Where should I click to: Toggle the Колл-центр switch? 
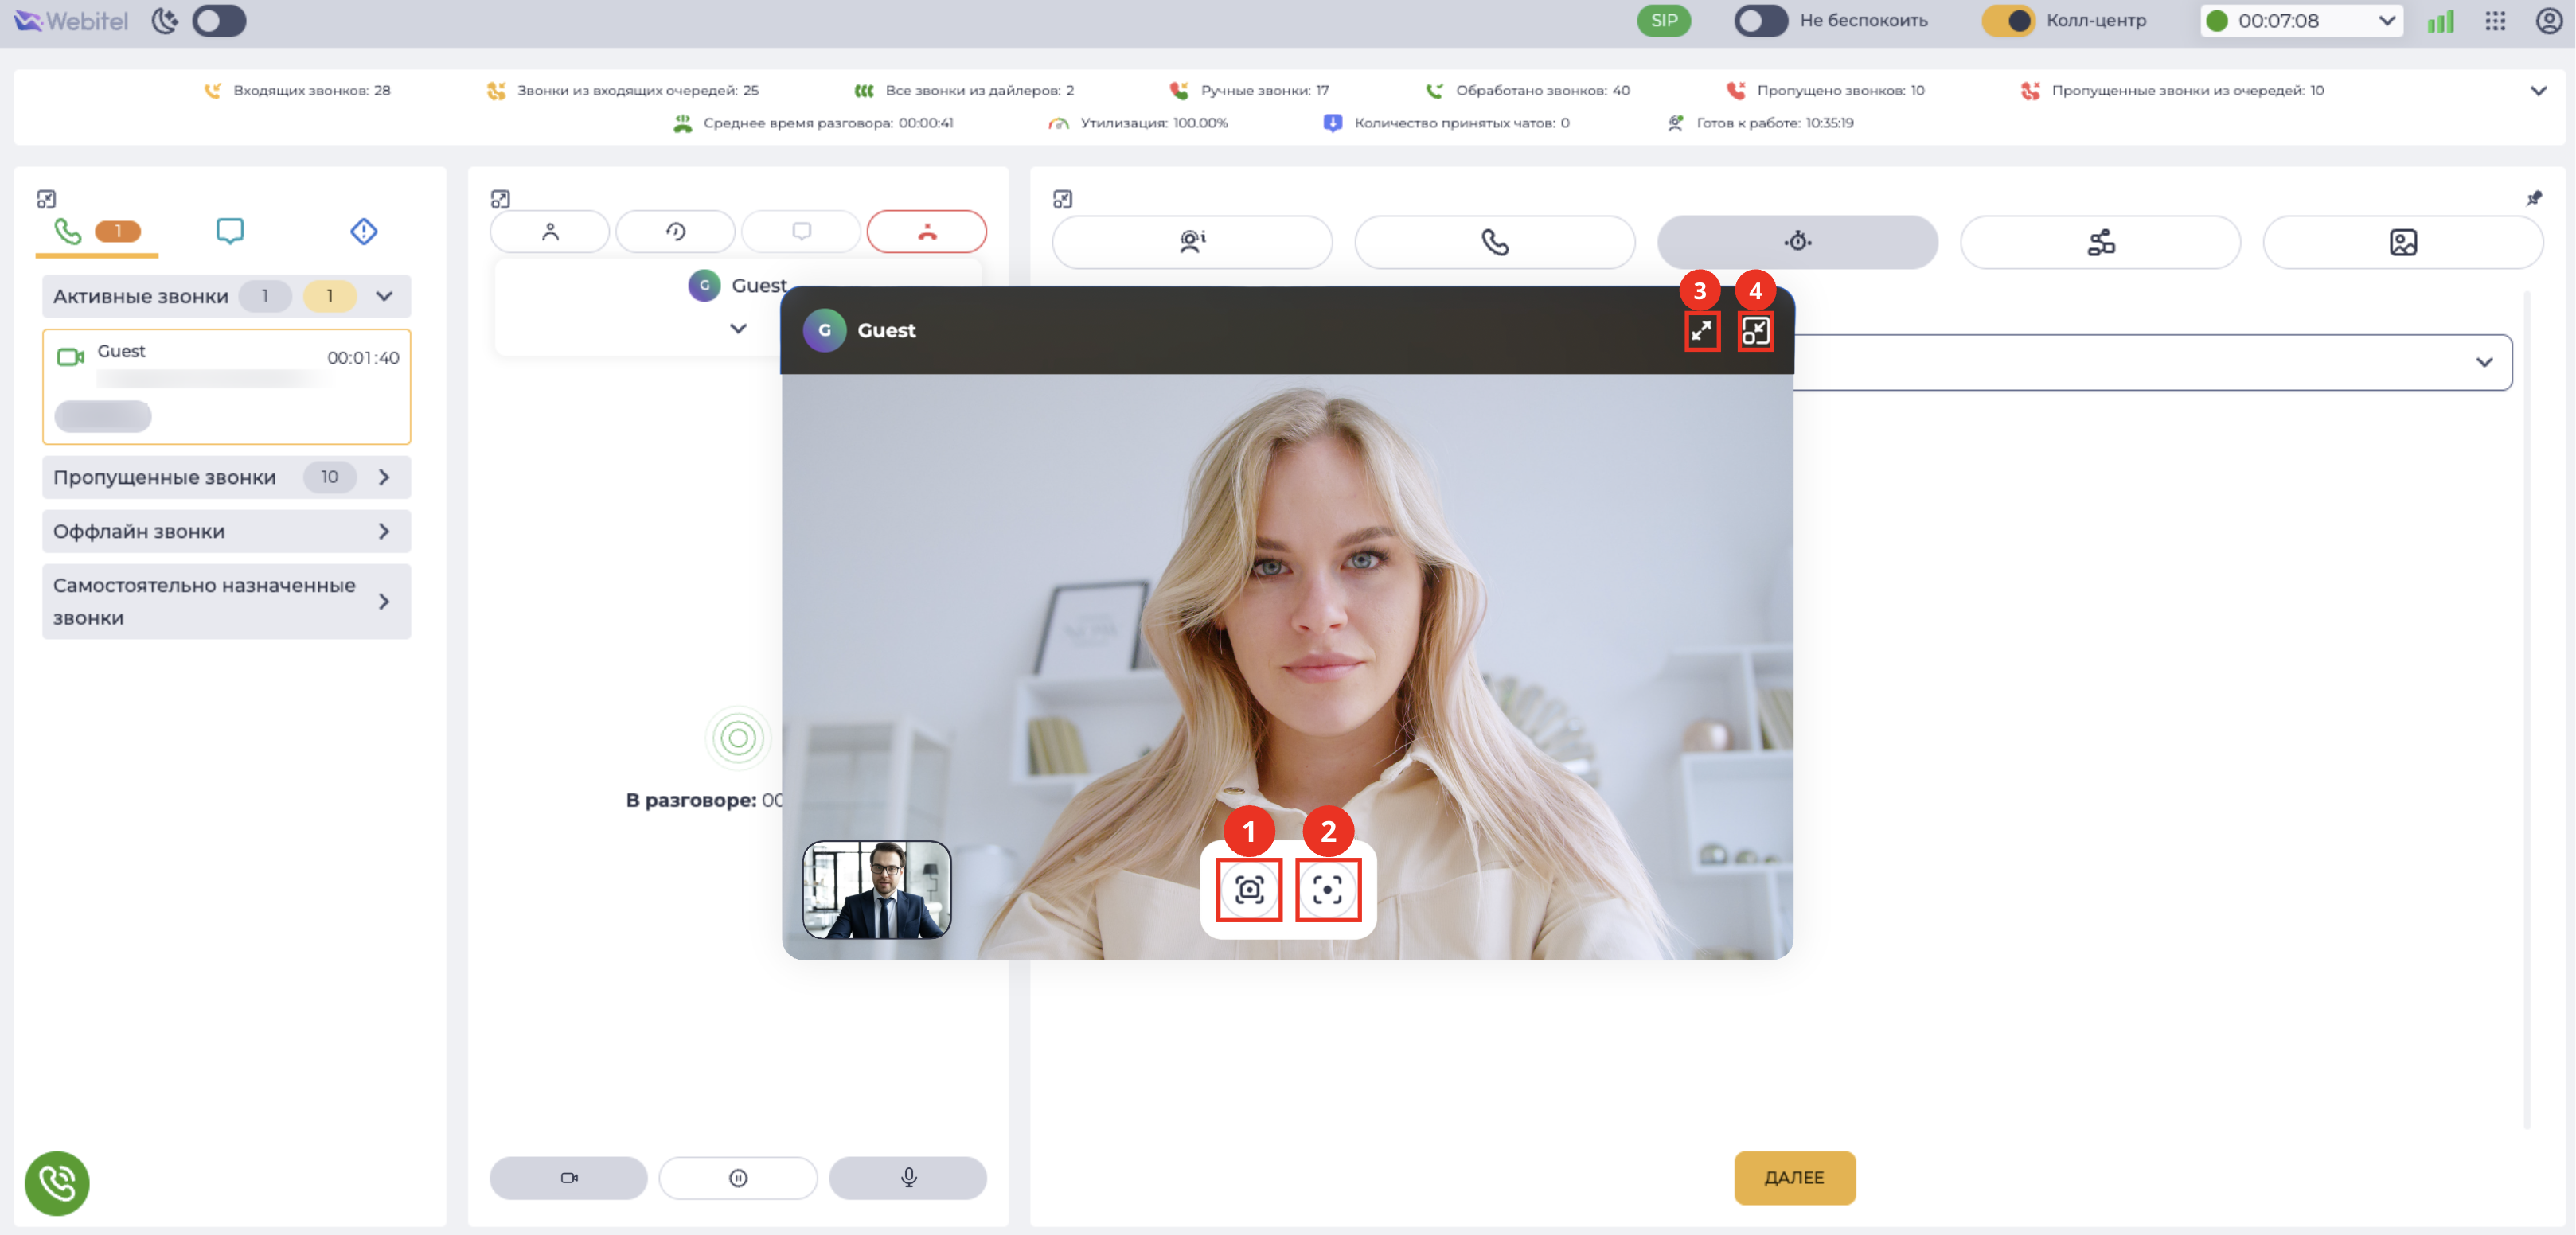click(2009, 21)
